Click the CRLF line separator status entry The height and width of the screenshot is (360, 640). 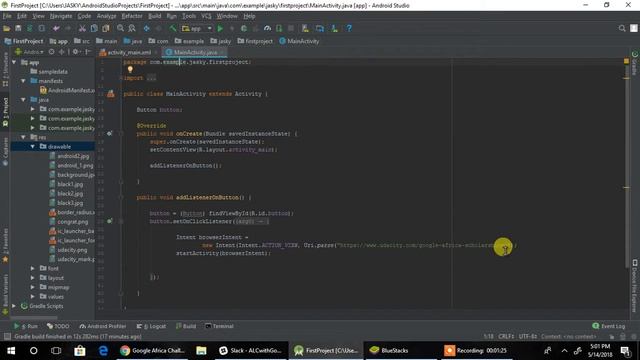point(506,336)
